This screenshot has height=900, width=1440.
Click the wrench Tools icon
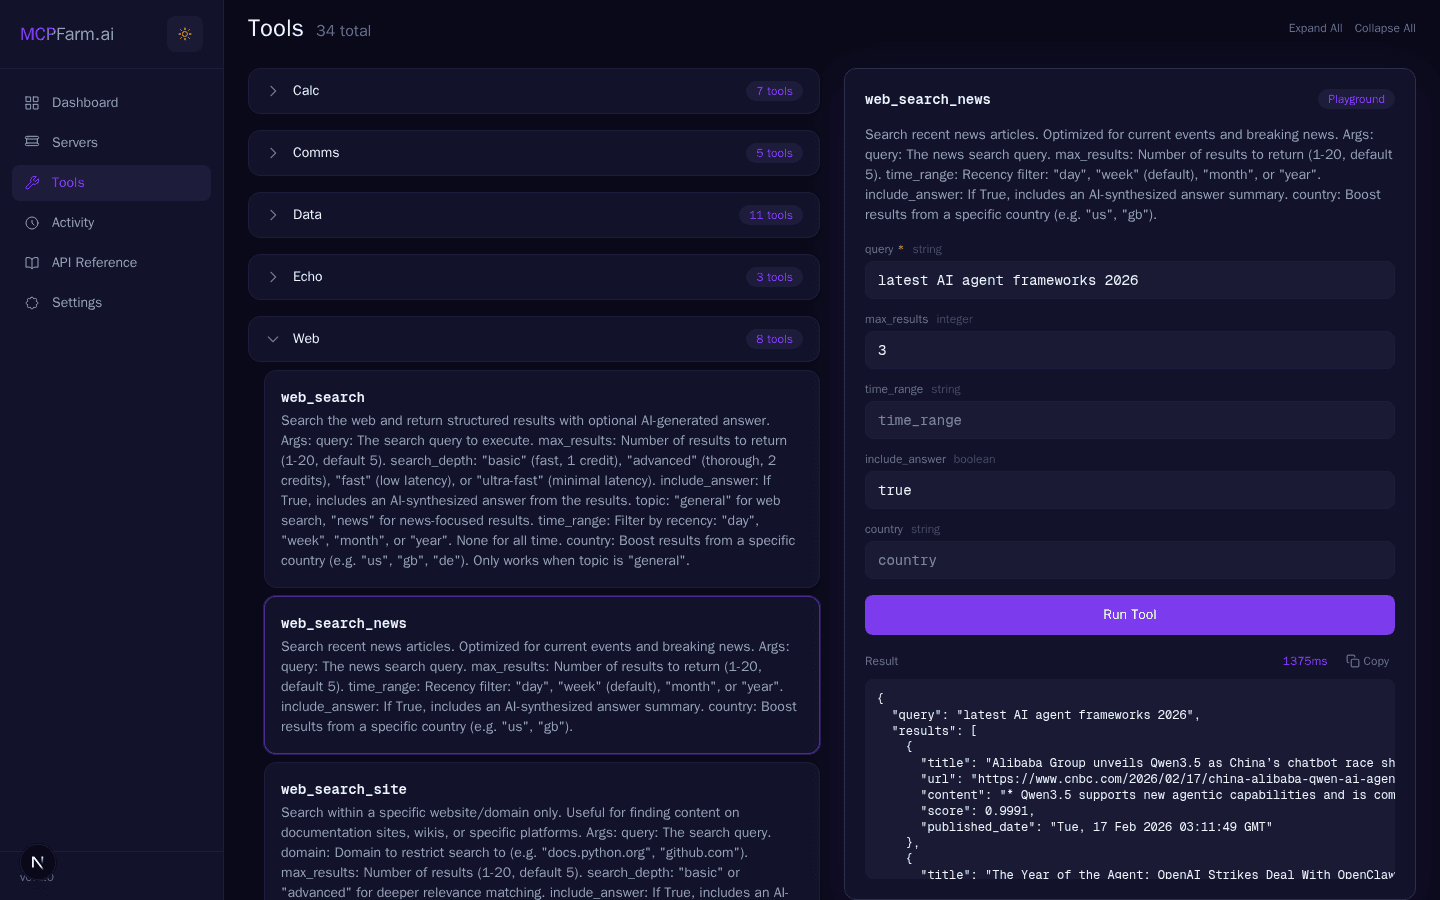(x=31, y=182)
